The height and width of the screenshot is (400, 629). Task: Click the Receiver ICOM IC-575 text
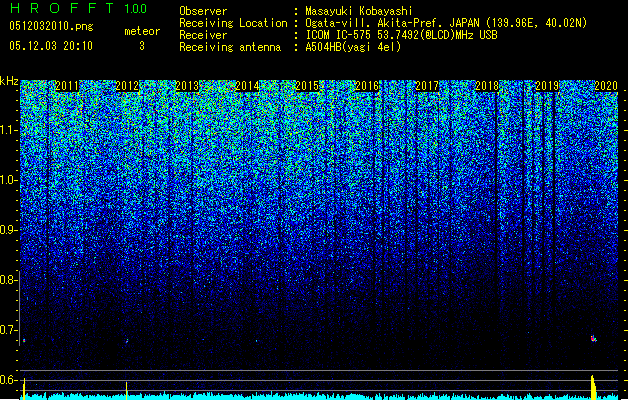point(401,35)
